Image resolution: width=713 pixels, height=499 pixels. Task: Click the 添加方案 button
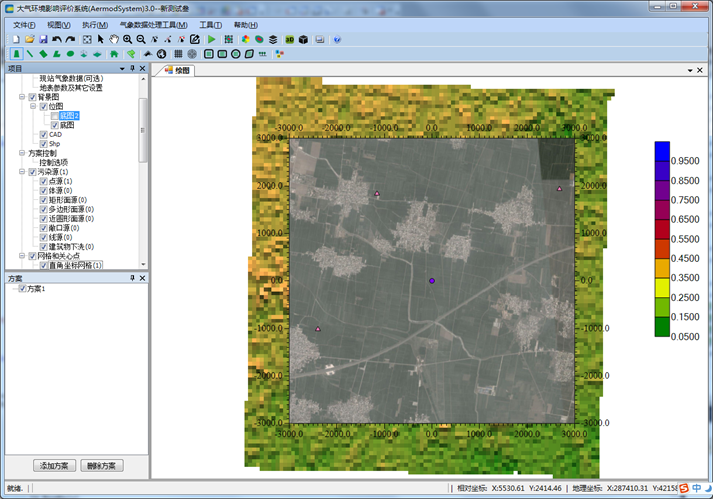point(55,466)
